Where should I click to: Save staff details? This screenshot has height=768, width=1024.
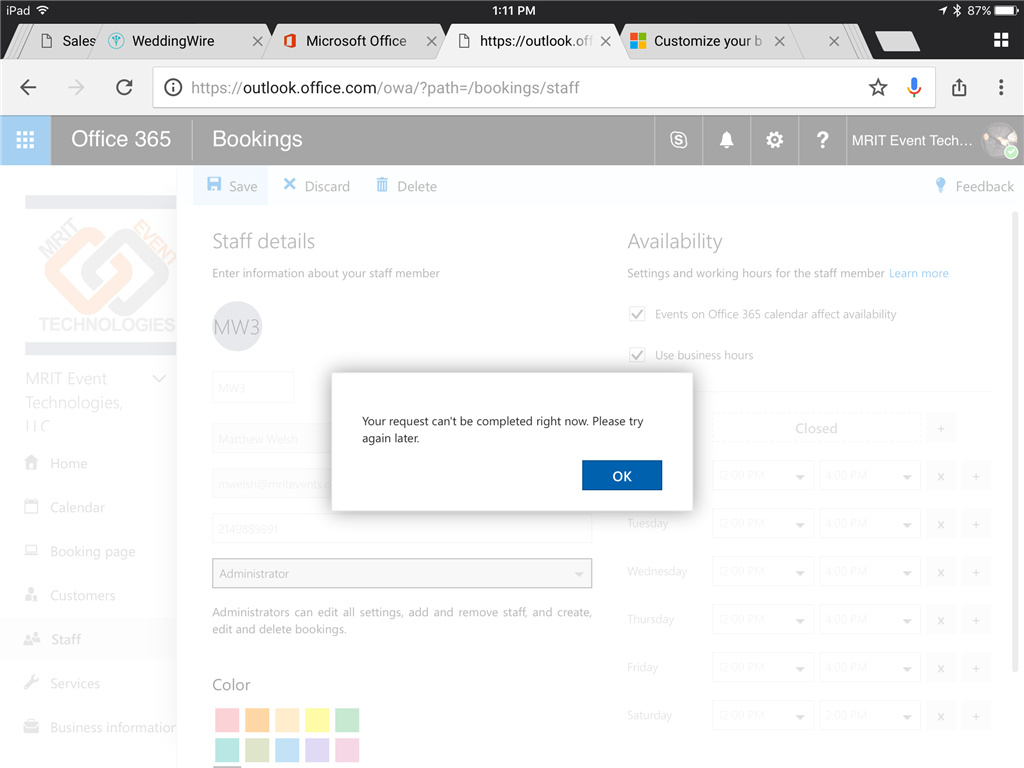[232, 186]
